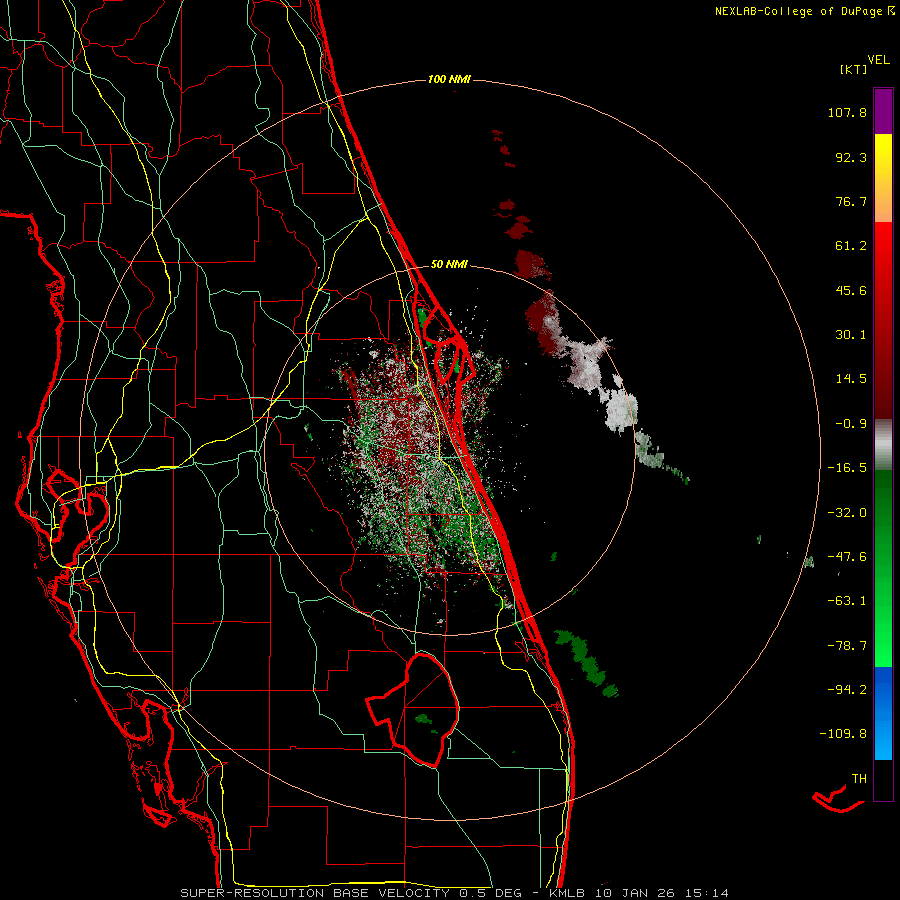The height and width of the screenshot is (900, 900).
Task: Click the -94.2 velocity scale value
Action: pos(847,689)
